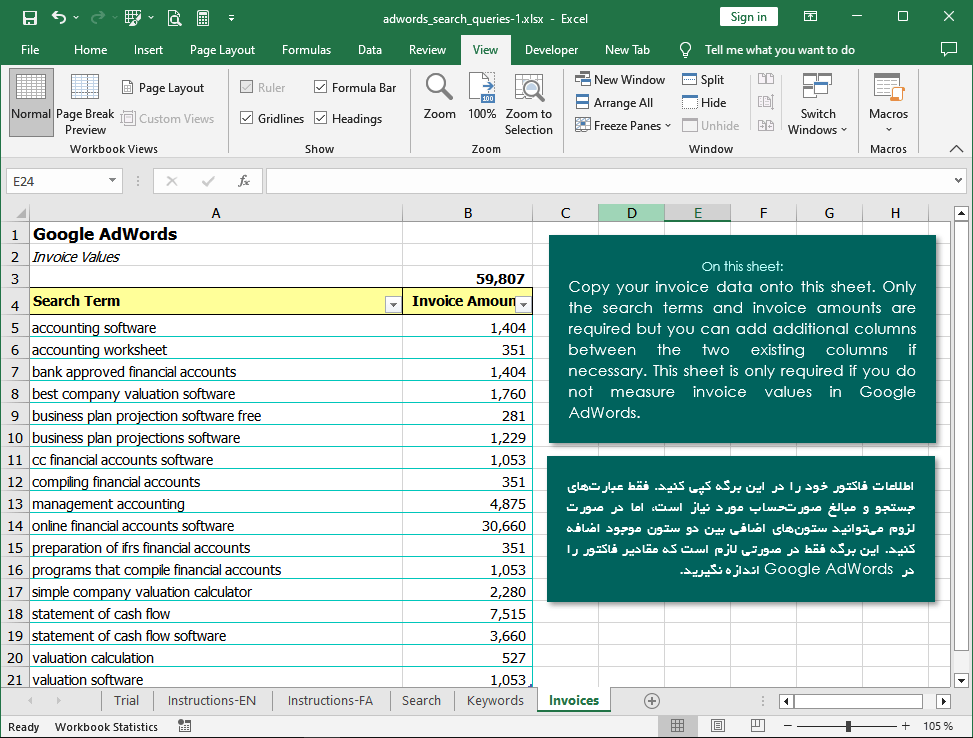Switch to Normal view in status bar

[678, 726]
